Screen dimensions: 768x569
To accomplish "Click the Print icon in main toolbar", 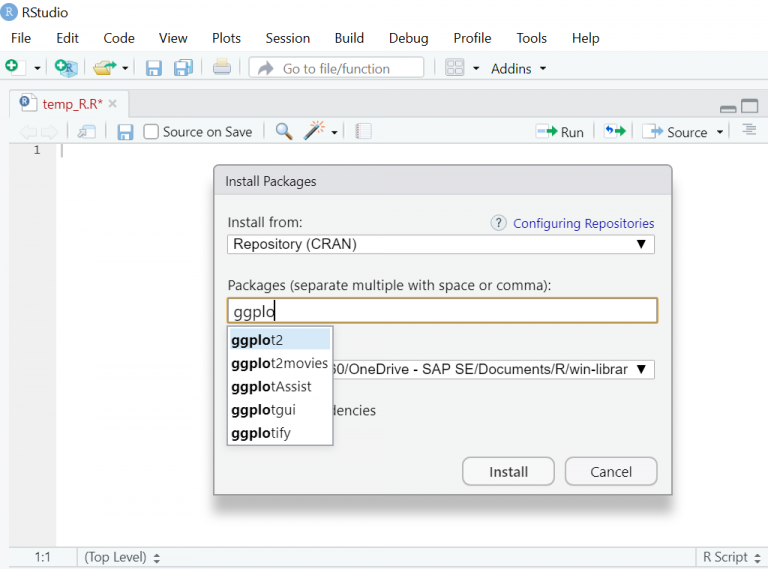I will pyautogui.click(x=221, y=67).
